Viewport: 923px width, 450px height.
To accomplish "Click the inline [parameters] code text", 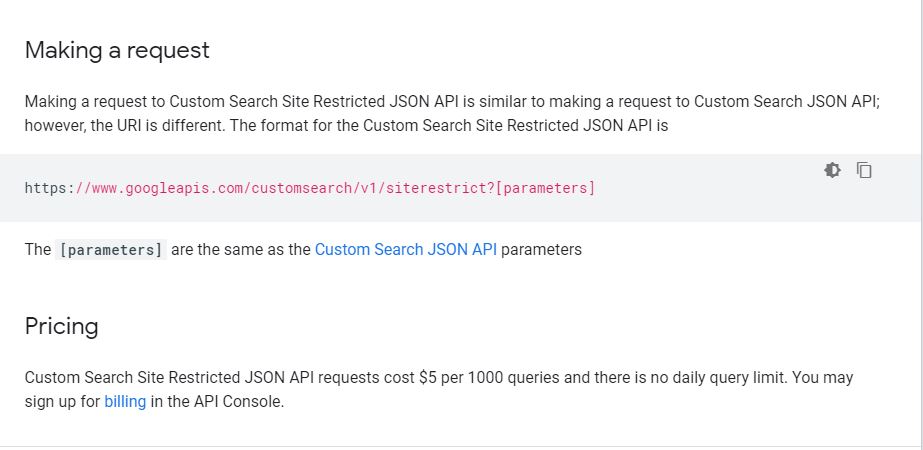I will 111,250.
